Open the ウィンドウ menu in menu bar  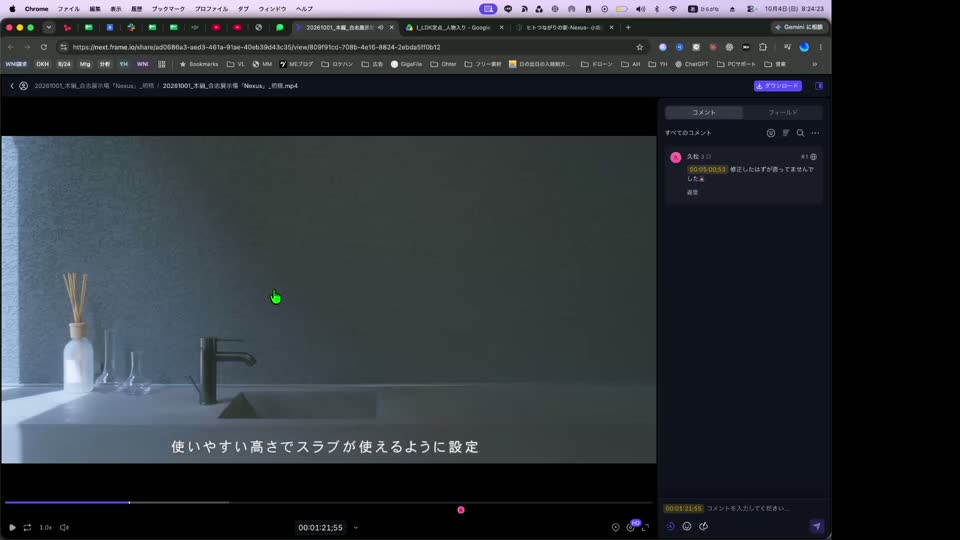click(x=272, y=9)
